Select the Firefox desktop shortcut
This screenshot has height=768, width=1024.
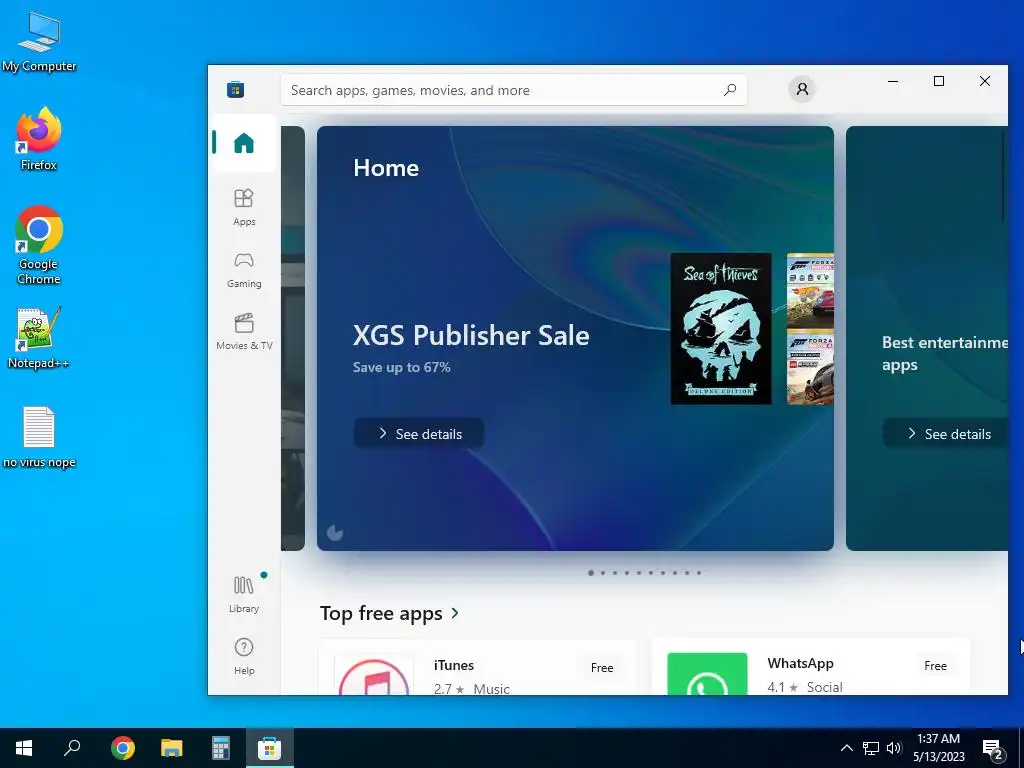(x=39, y=139)
